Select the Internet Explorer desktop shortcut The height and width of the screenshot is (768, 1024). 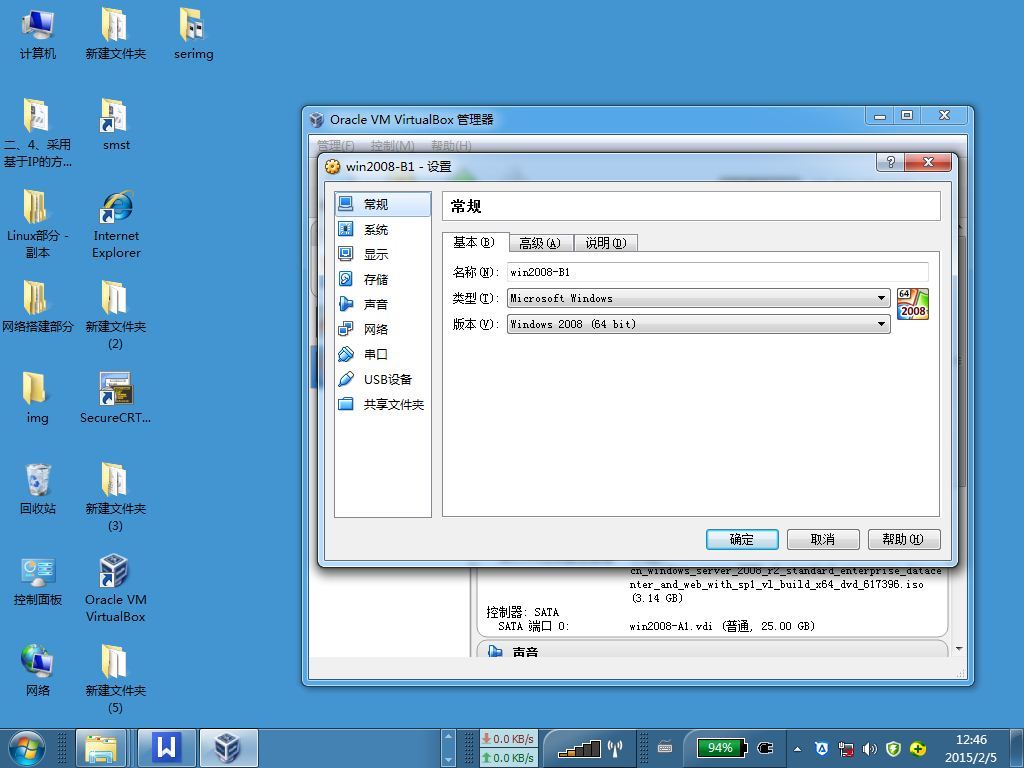pyautogui.click(x=116, y=225)
